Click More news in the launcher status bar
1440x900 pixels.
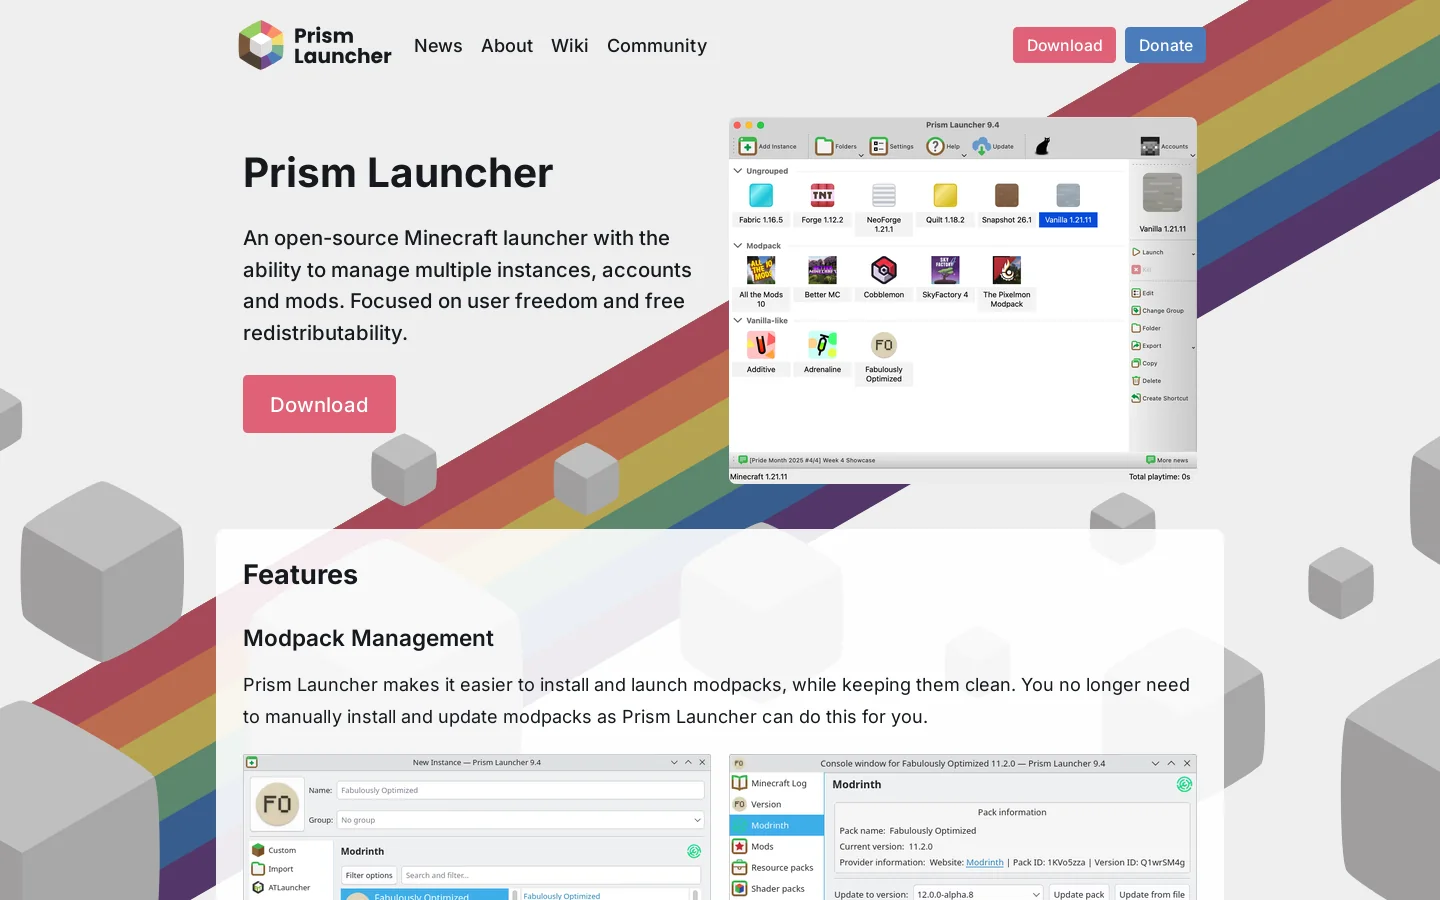[1167, 460]
